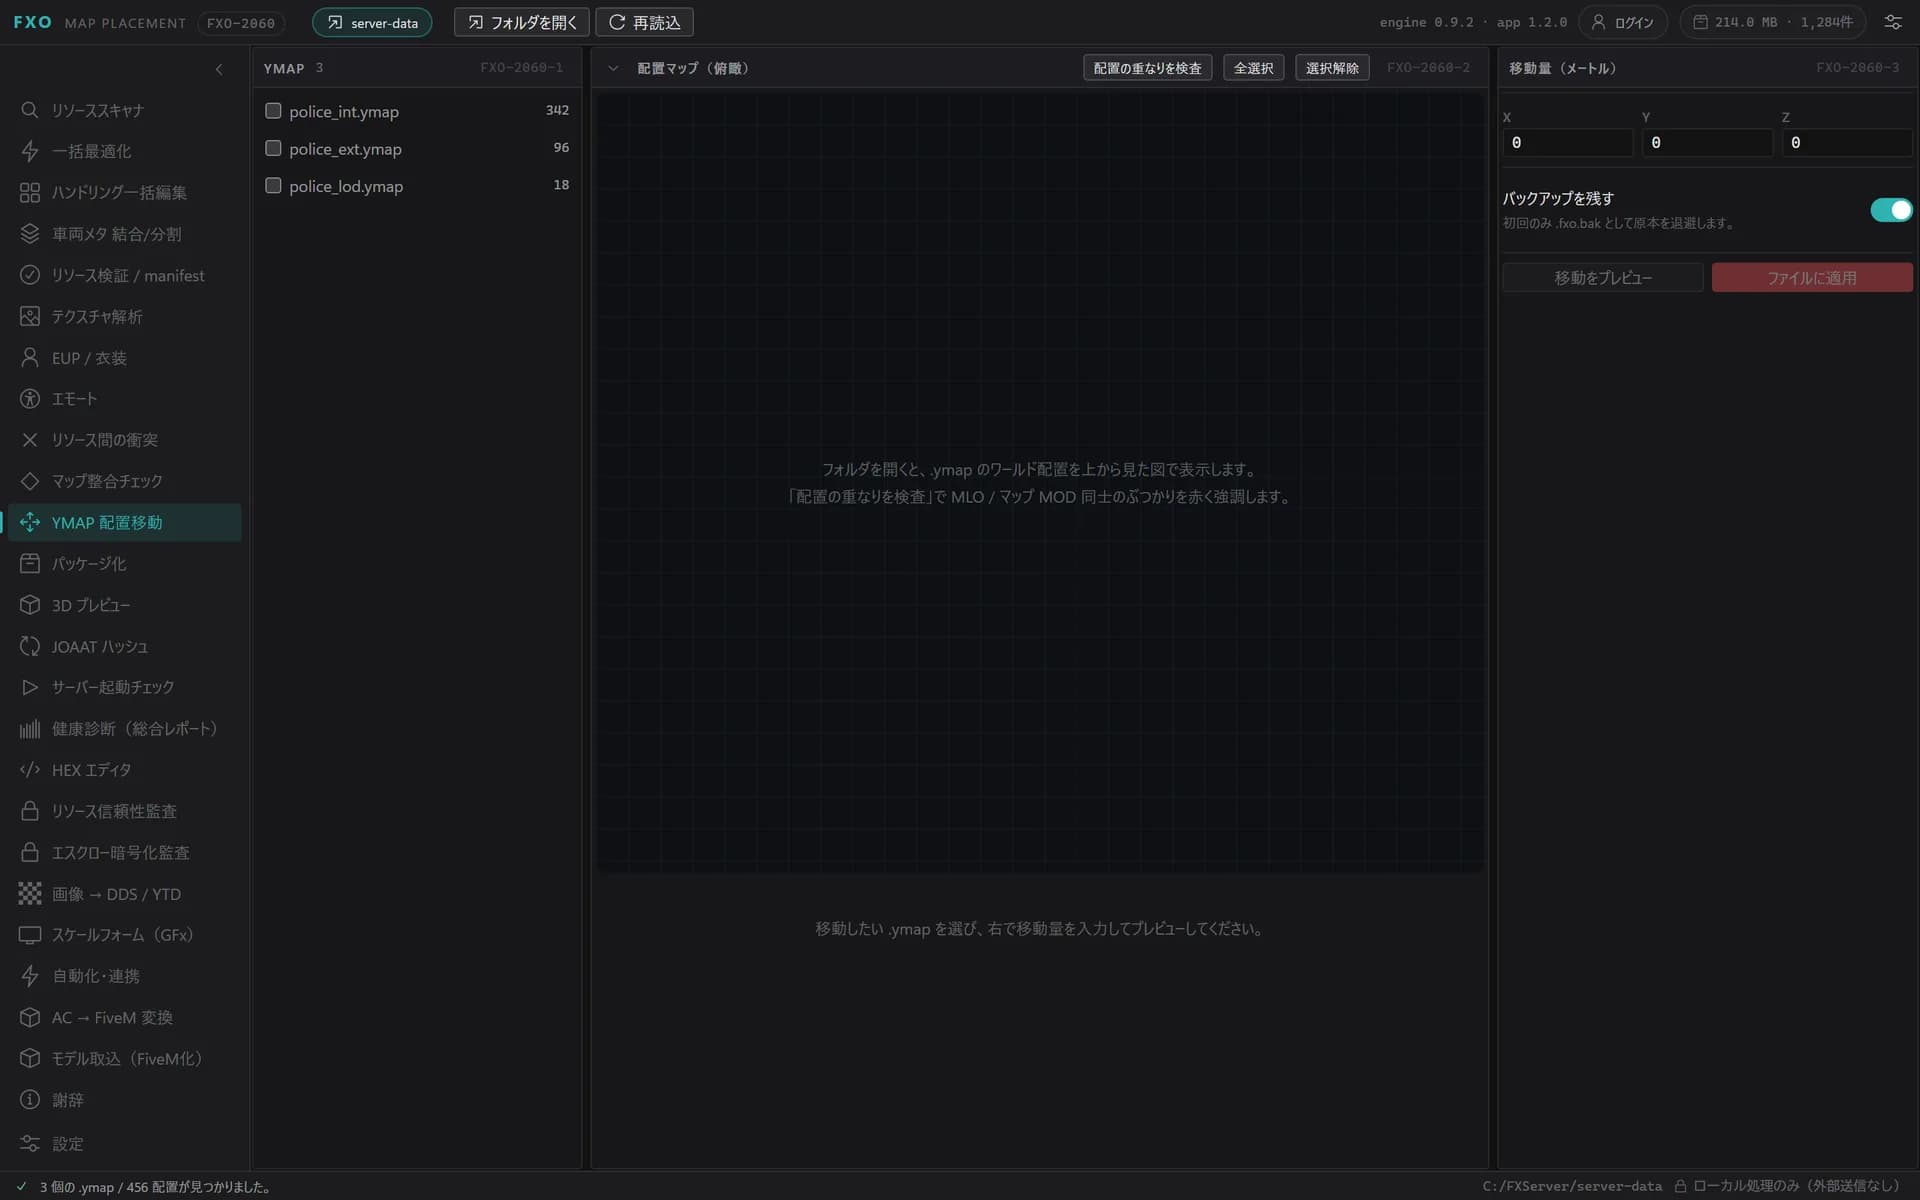
Task: Click the 健康診断 bars icon
Action: (x=30, y=729)
